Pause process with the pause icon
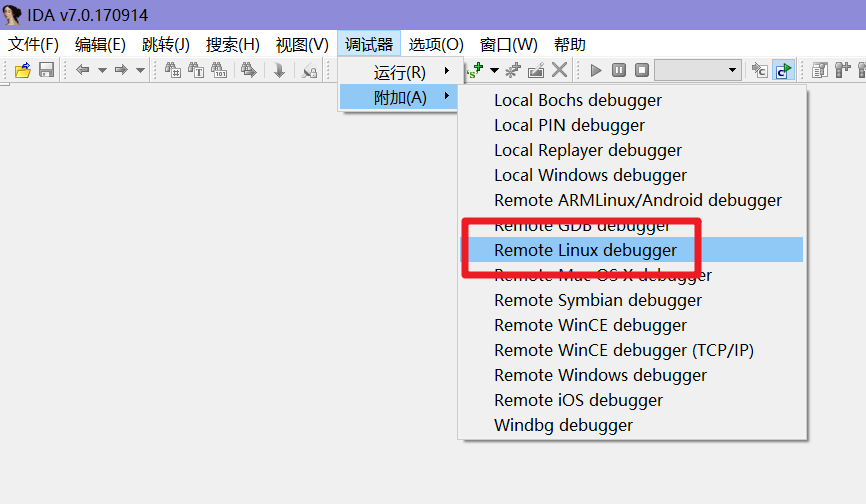866x504 pixels. tap(619, 70)
